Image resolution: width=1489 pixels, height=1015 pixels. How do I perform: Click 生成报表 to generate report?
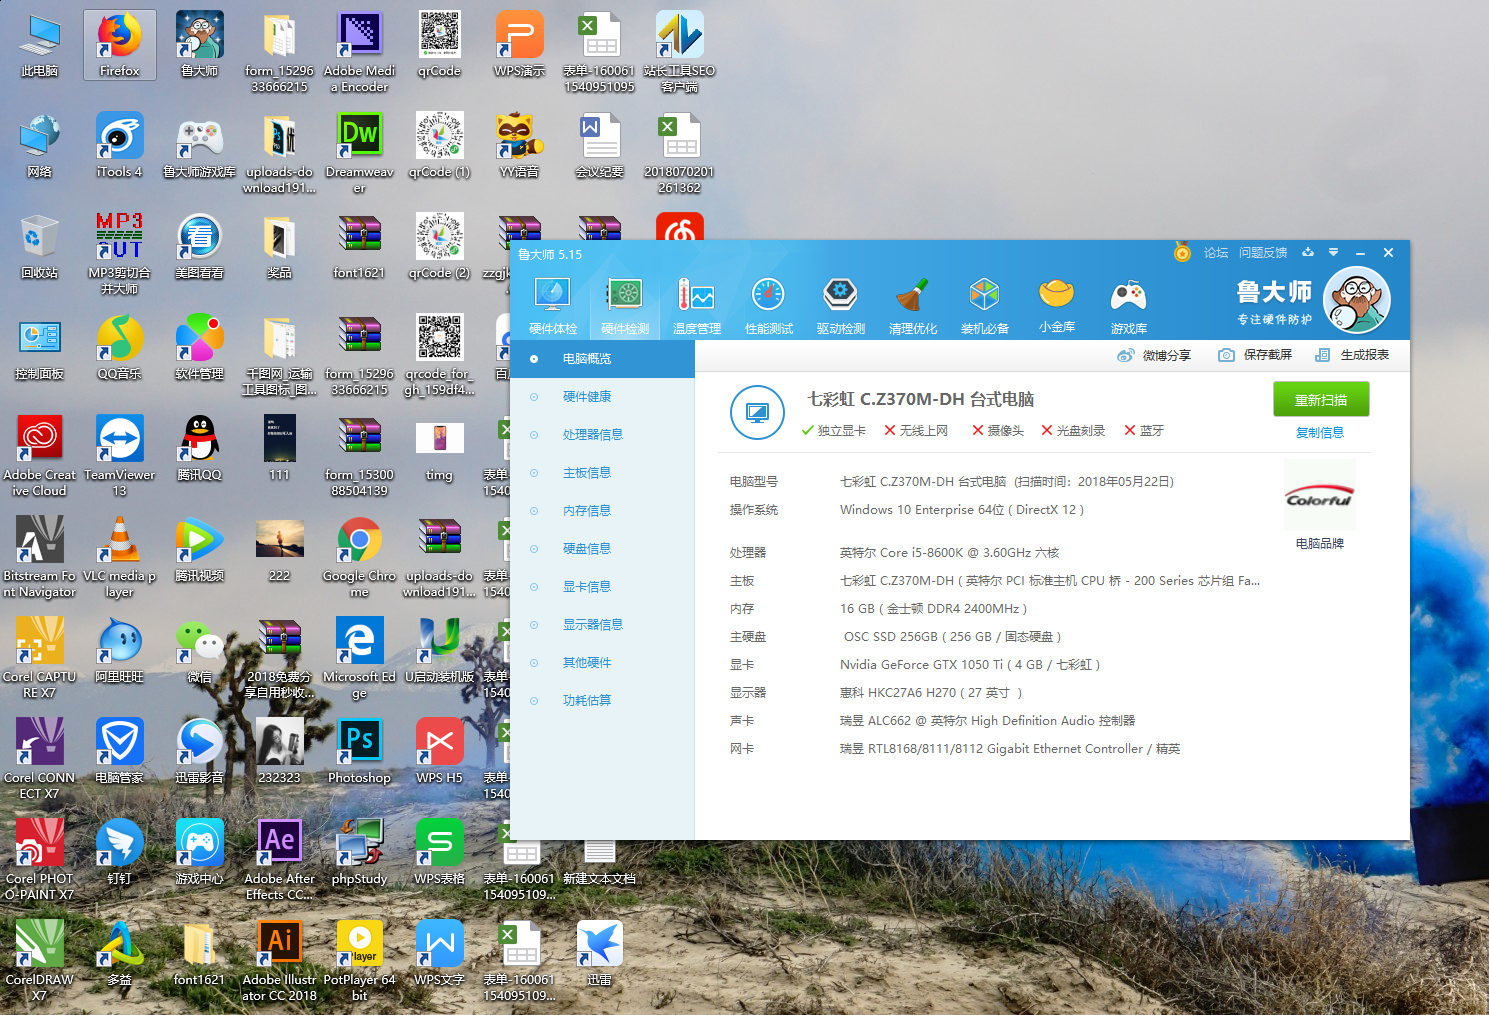1352,355
